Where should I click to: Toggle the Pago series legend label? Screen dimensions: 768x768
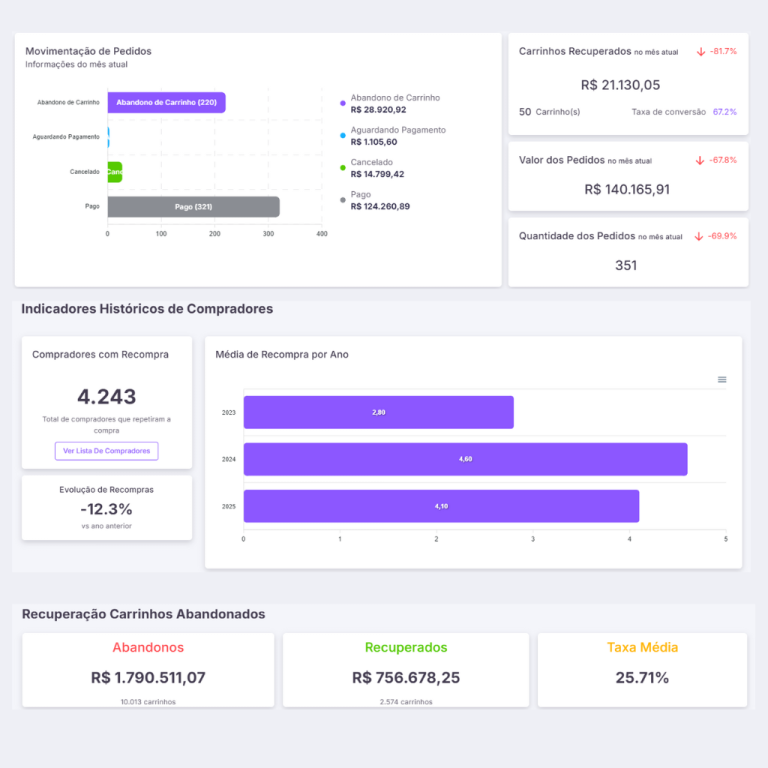point(361,195)
